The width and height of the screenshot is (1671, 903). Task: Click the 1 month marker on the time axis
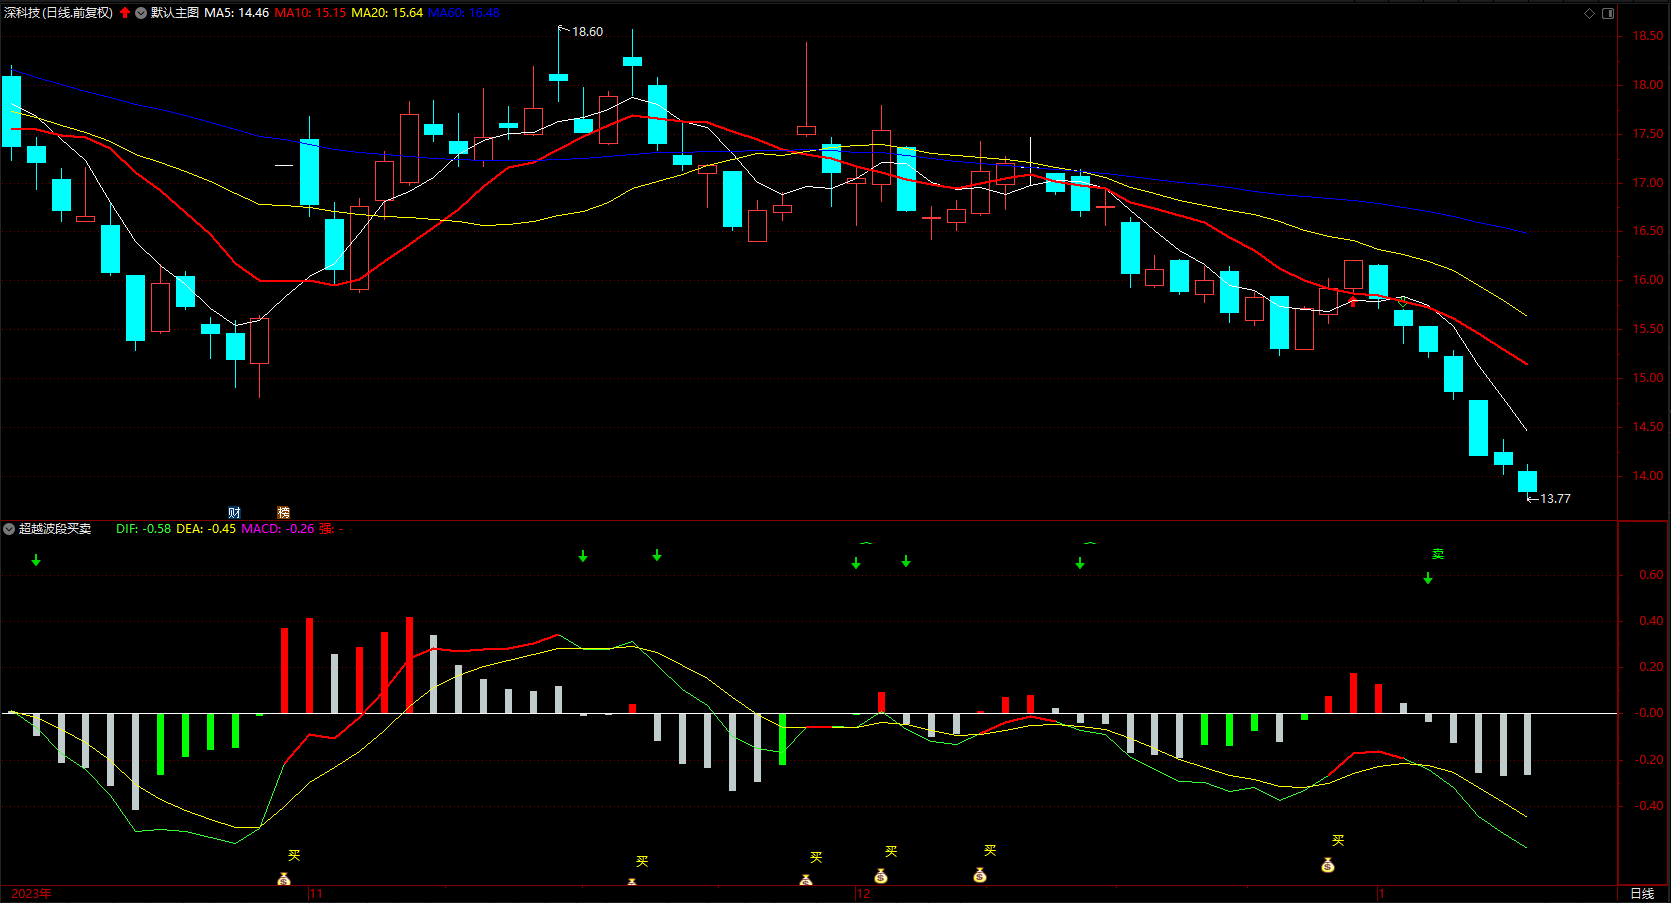pyautogui.click(x=1382, y=893)
